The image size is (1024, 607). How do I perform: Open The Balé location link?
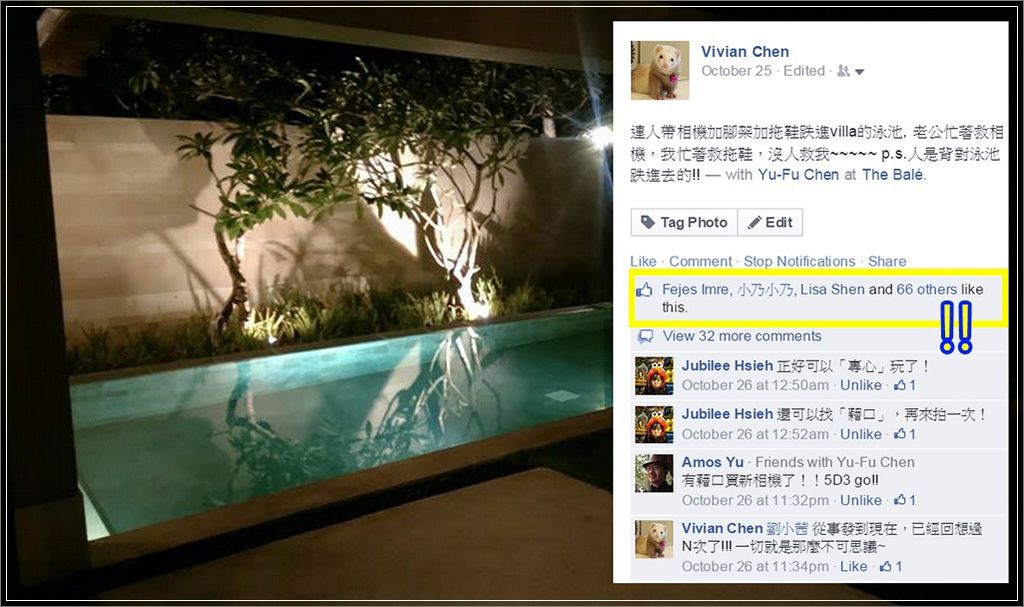click(893, 174)
